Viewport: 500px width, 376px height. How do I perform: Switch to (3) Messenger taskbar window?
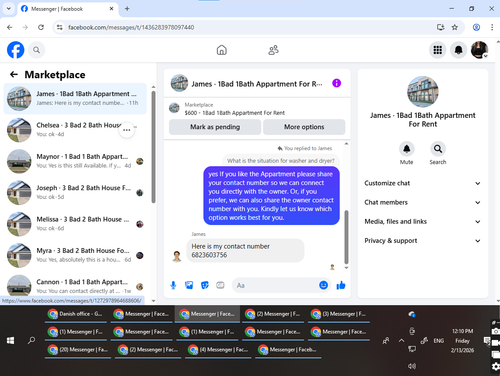coord(339,314)
